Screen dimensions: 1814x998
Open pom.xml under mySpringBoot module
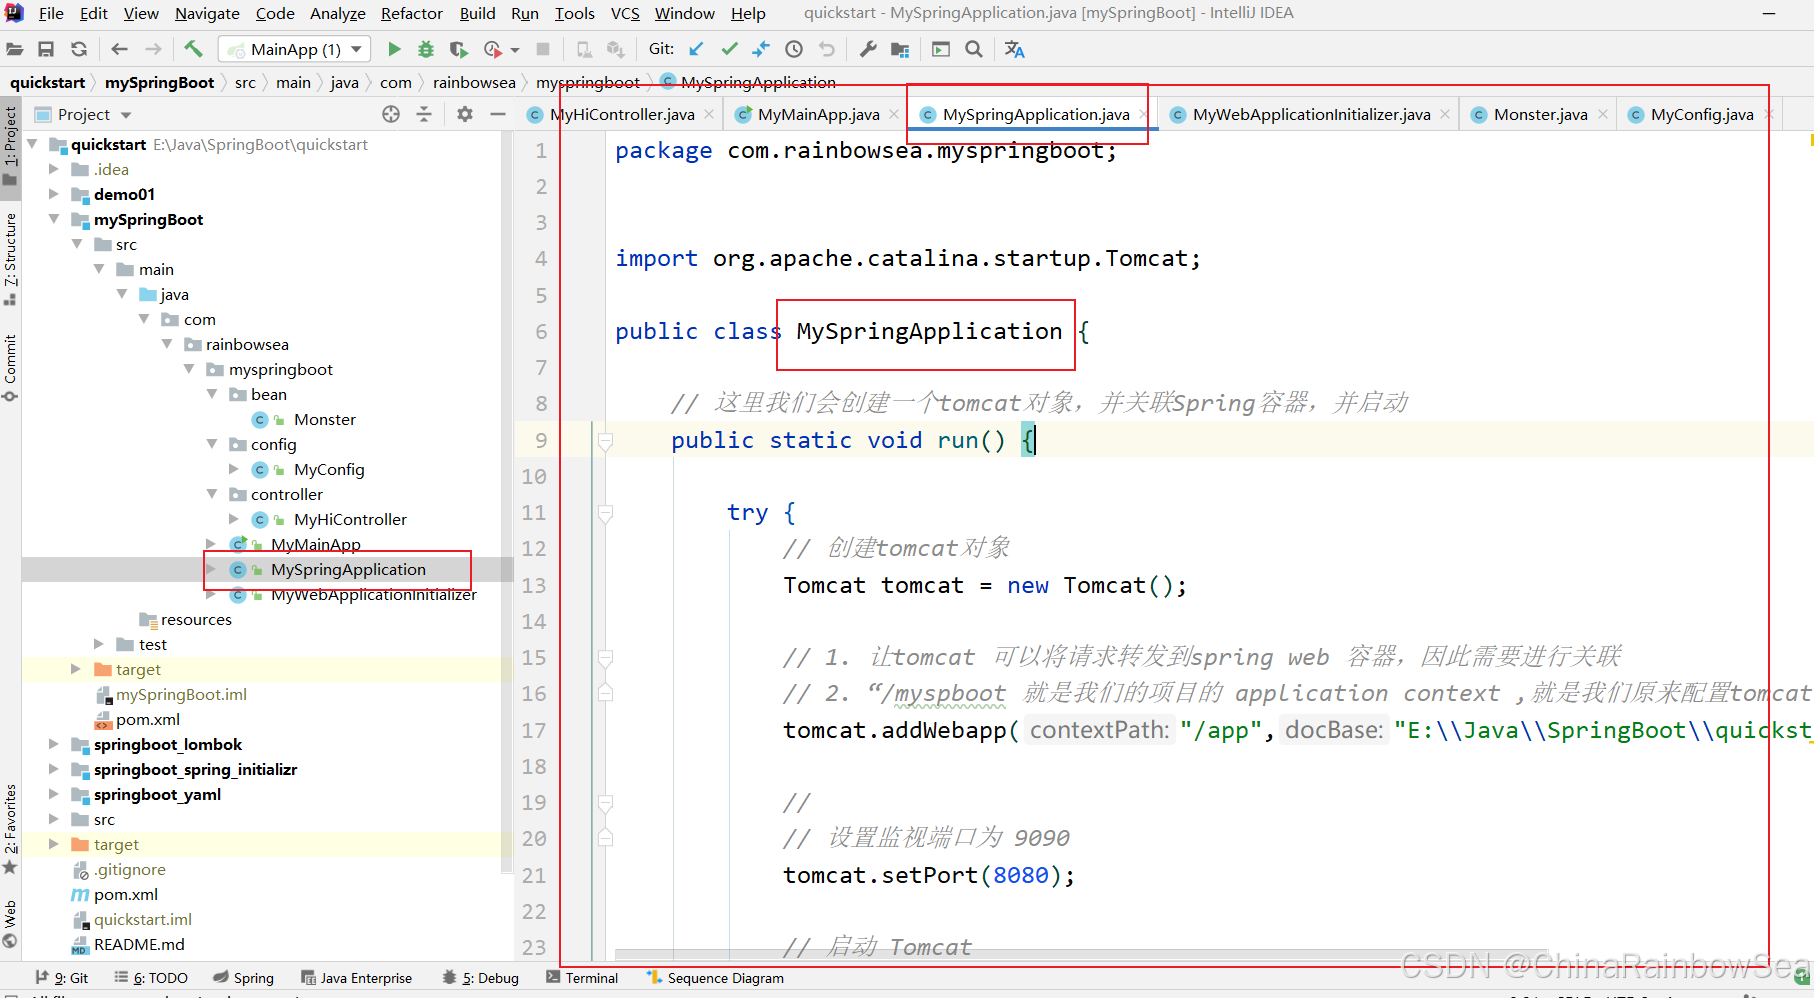(x=147, y=719)
